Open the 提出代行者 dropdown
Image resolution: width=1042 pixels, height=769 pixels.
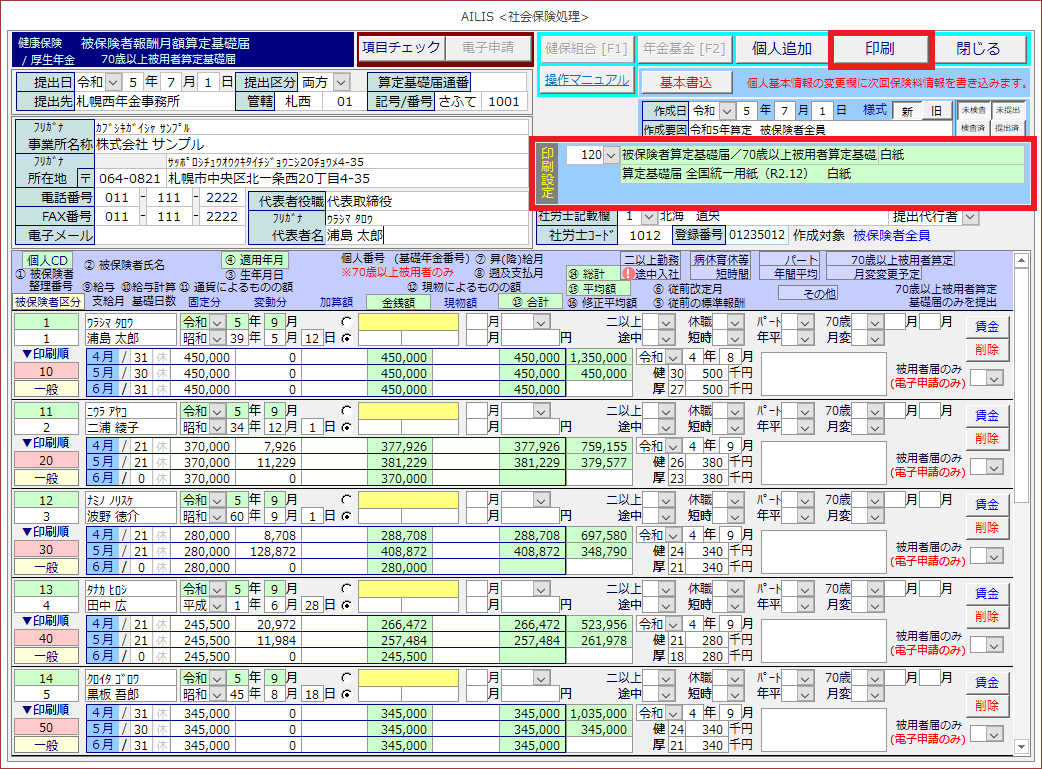point(970,216)
